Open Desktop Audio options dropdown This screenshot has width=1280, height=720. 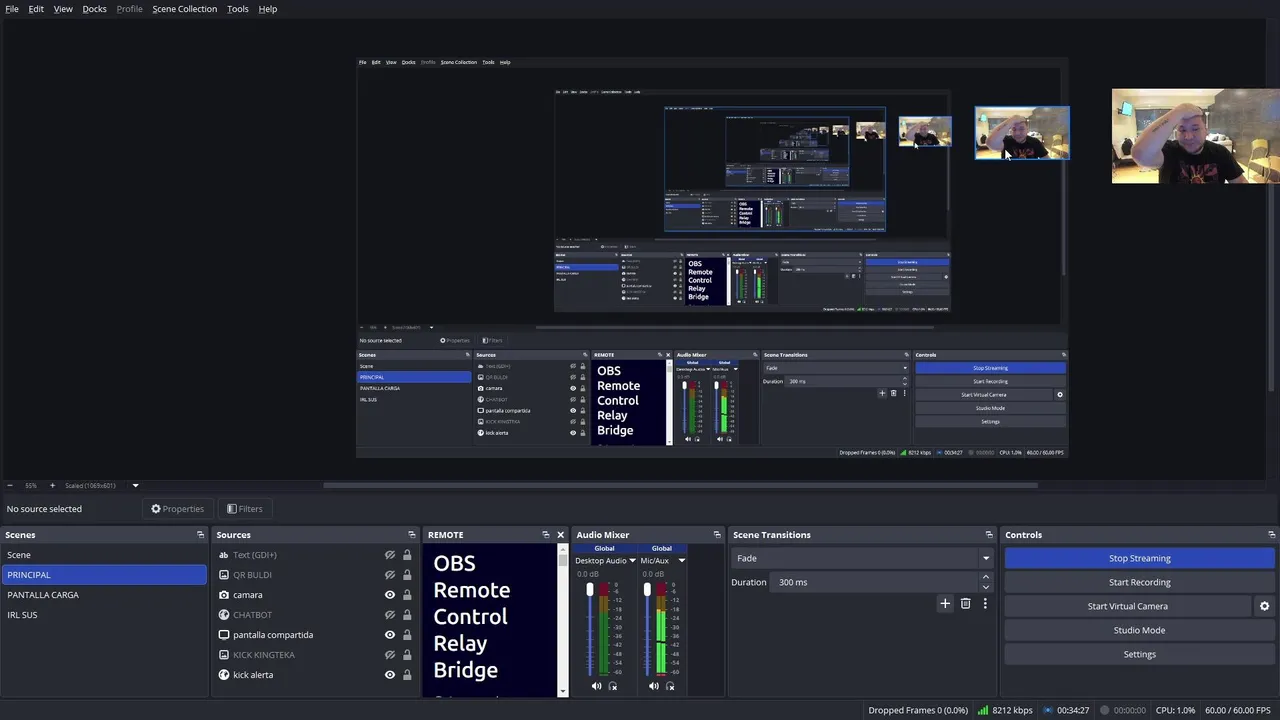pyautogui.click(x=632, y=561)
